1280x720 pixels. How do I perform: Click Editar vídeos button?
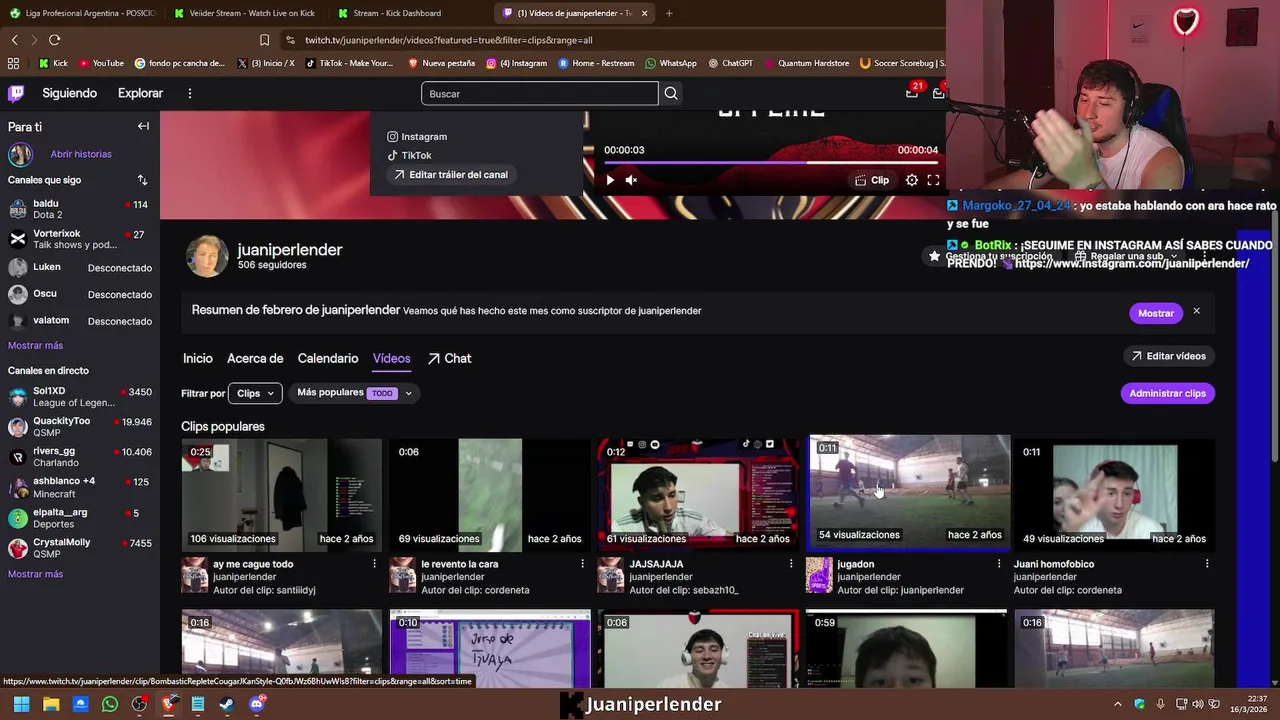tap(1168, 356)
